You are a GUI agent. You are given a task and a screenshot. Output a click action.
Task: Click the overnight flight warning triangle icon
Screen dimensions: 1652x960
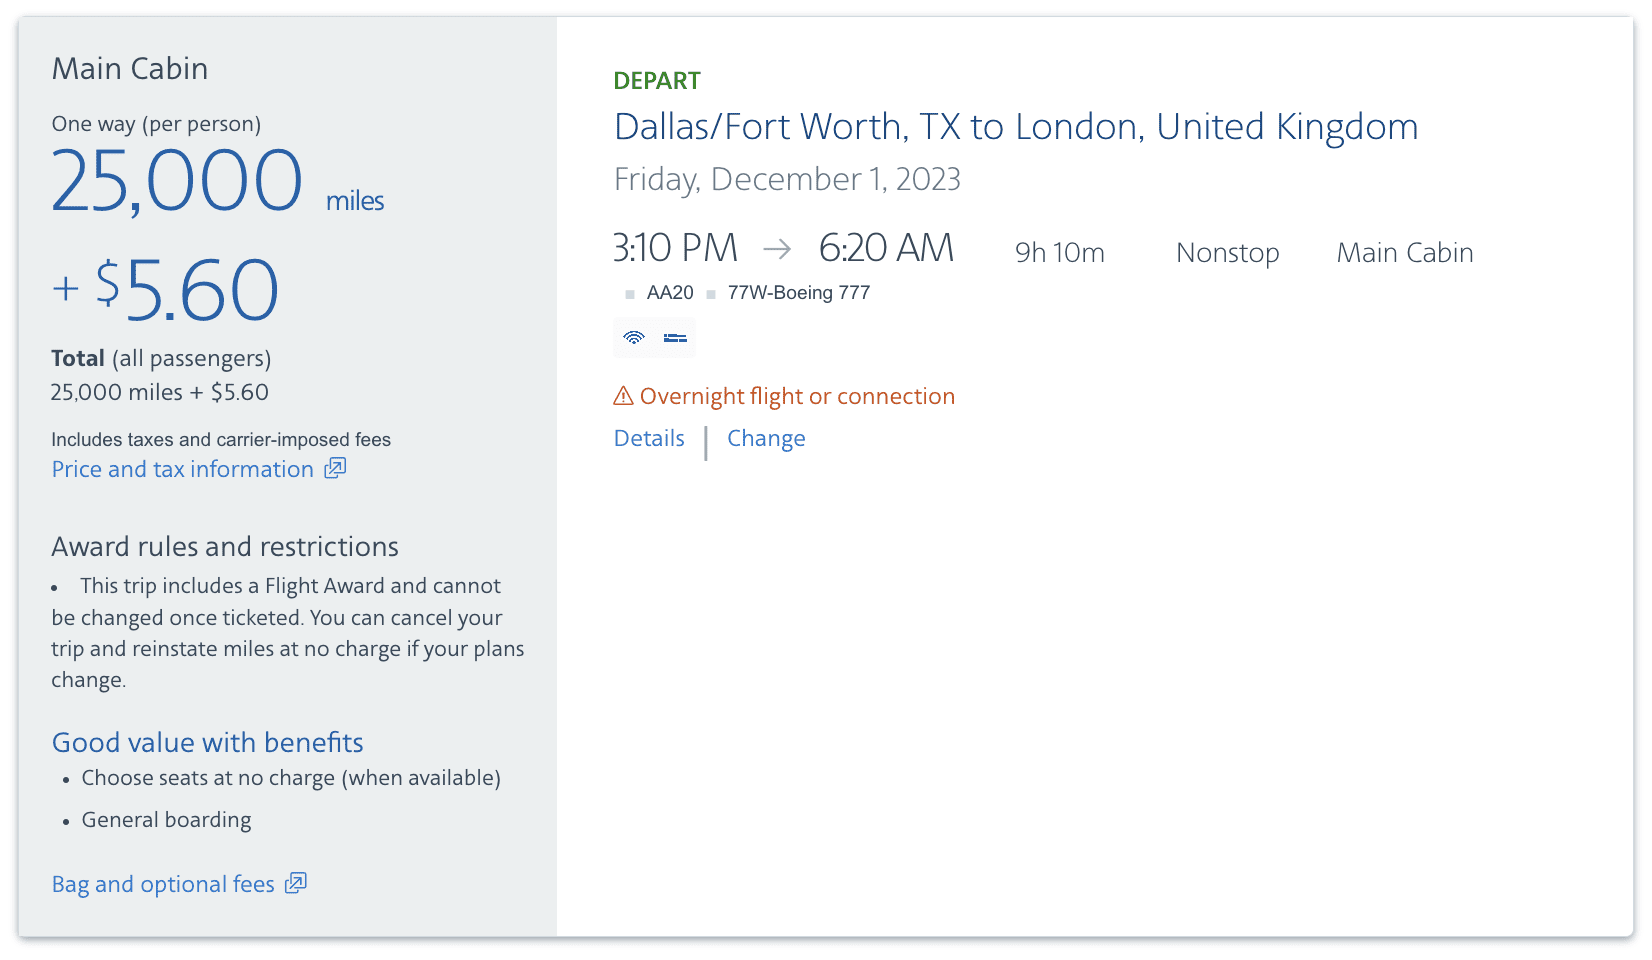[621, 396]
